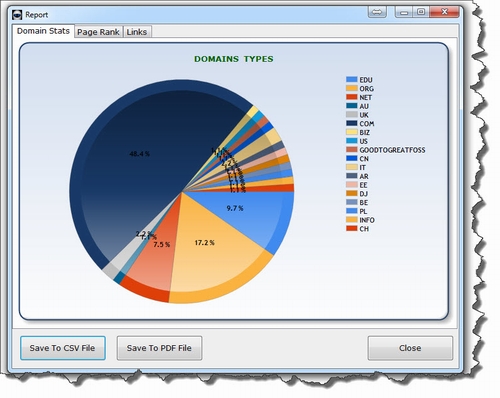The image size is (500, 398).
Task: Click the ORG legend color swatch
Action: pyautogui.click(x=352, y=88)
